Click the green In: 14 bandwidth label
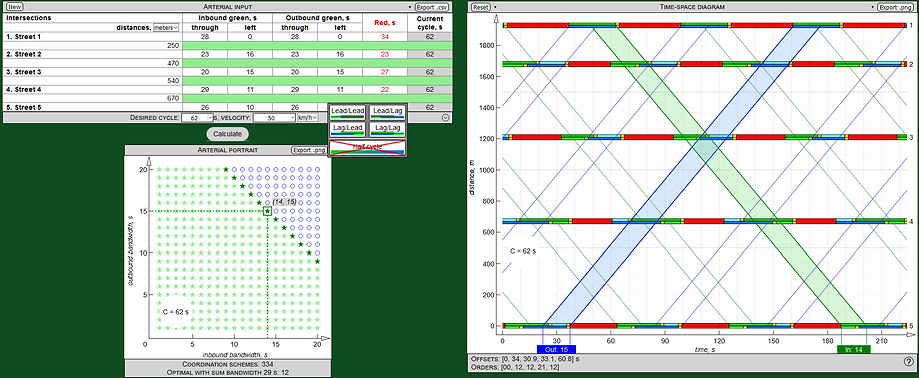This screenshot has width=919, height=378. coord(853,349)
